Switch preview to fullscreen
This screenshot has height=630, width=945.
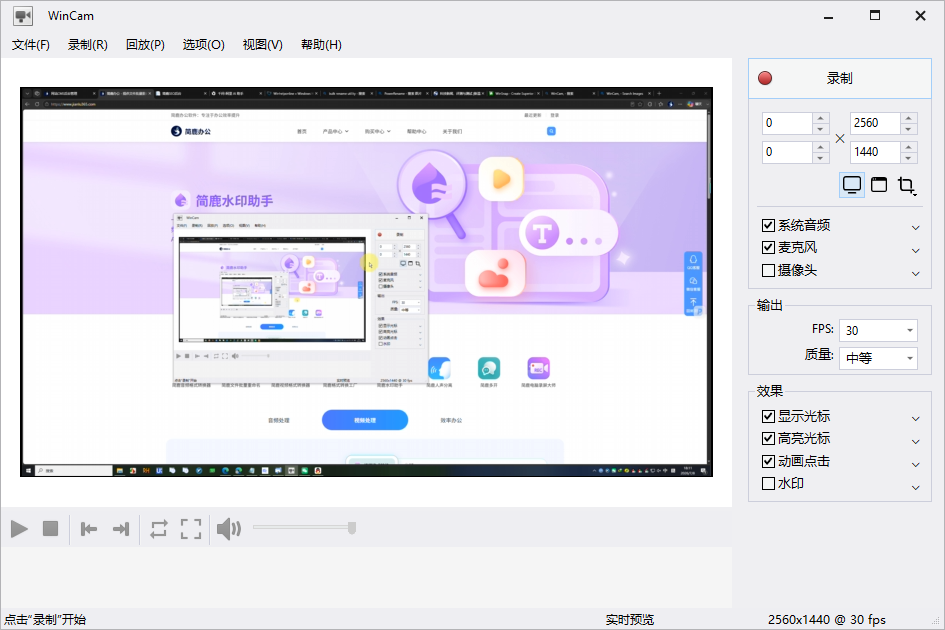point(191,529)
